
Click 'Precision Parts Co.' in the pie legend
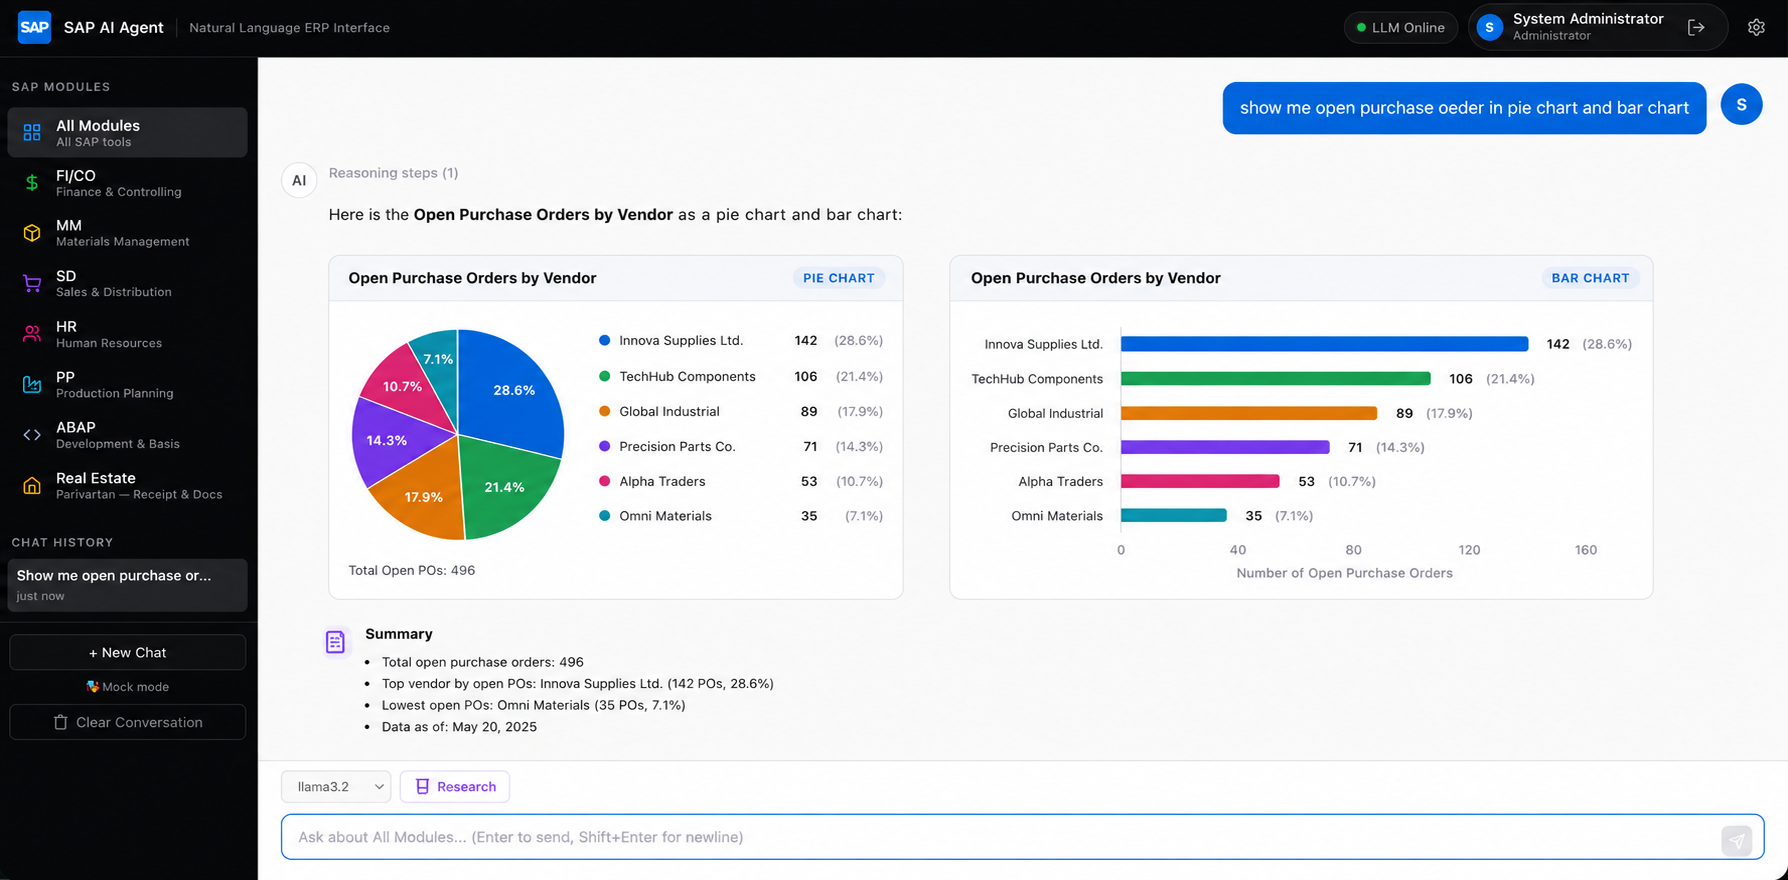tap(677, 446)
